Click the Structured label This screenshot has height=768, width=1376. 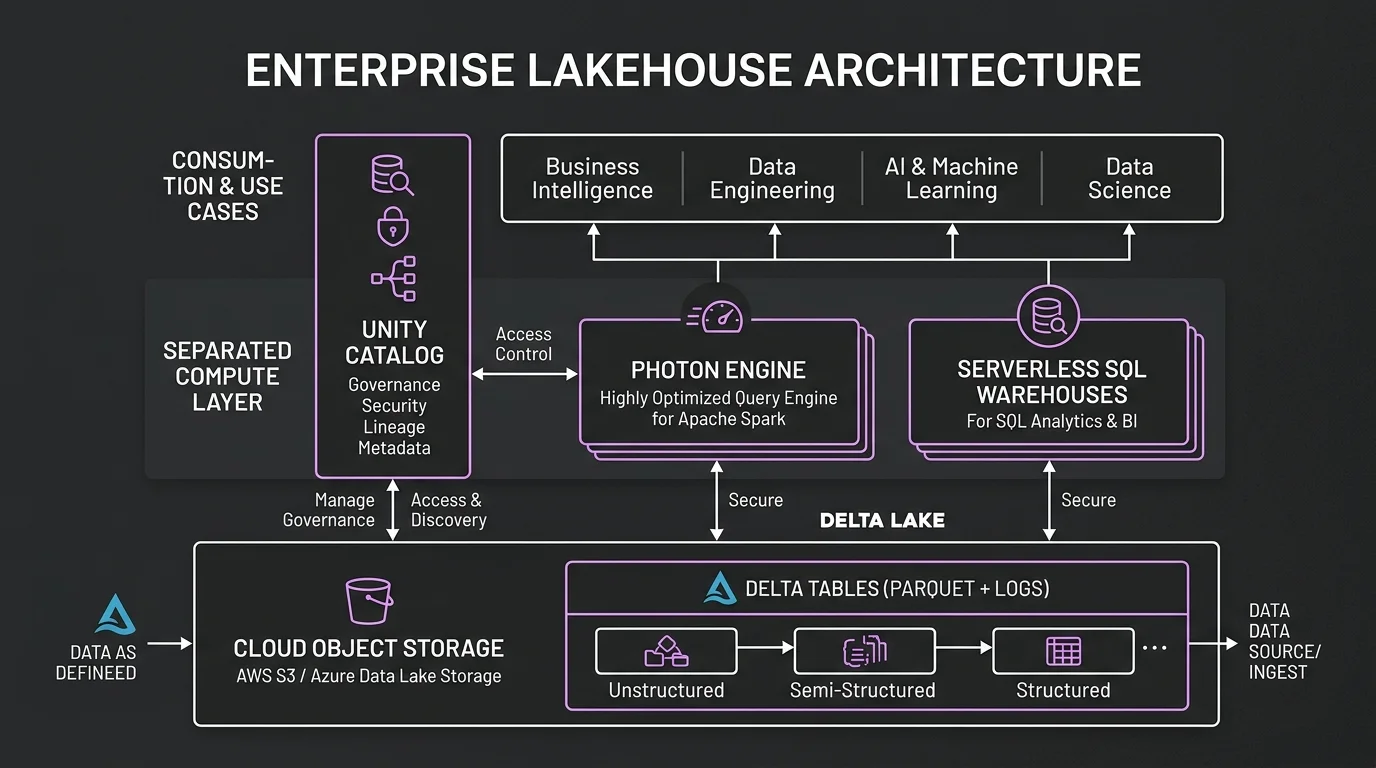point(1063,690)
